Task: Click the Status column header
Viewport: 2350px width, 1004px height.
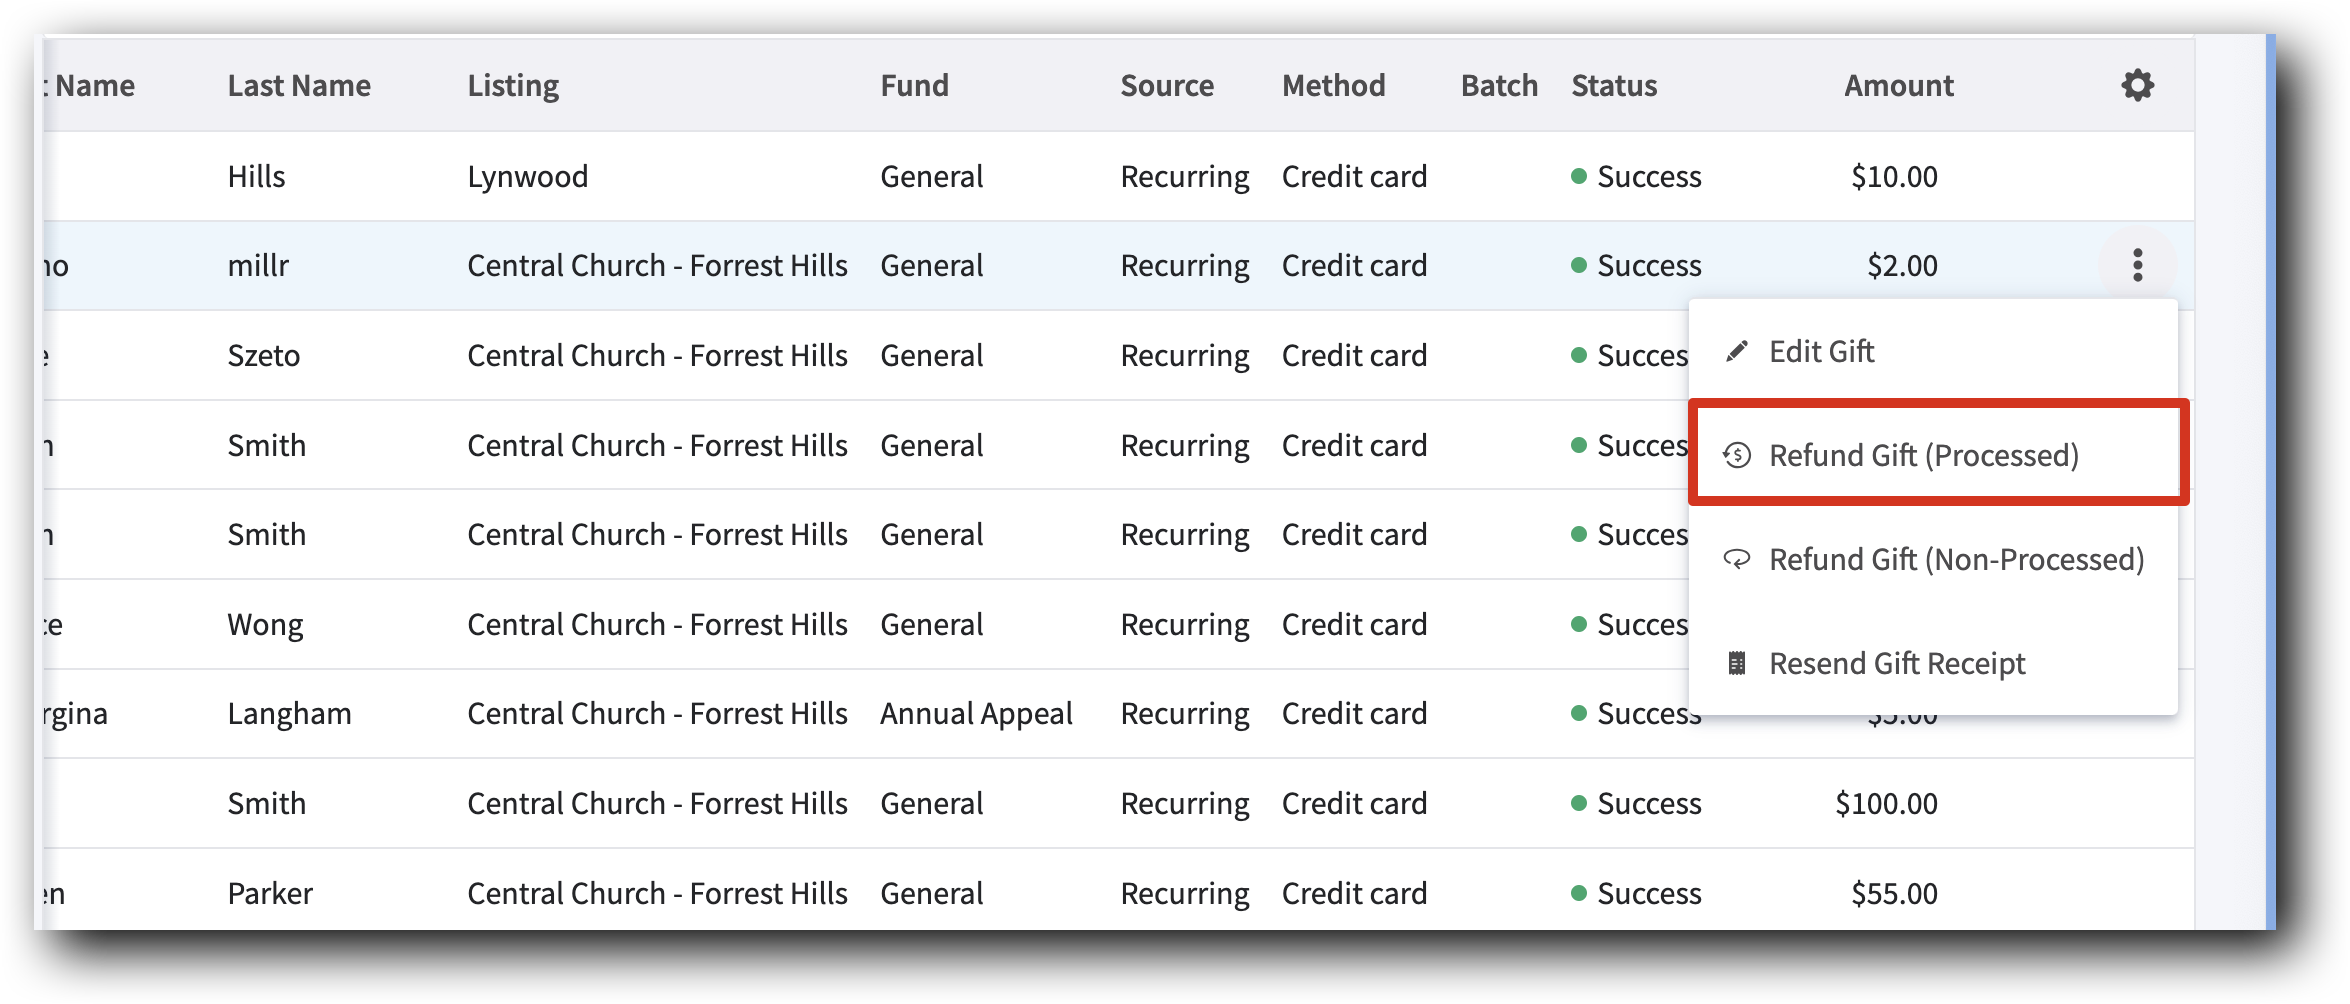Action: click(x=1613, y=86)
